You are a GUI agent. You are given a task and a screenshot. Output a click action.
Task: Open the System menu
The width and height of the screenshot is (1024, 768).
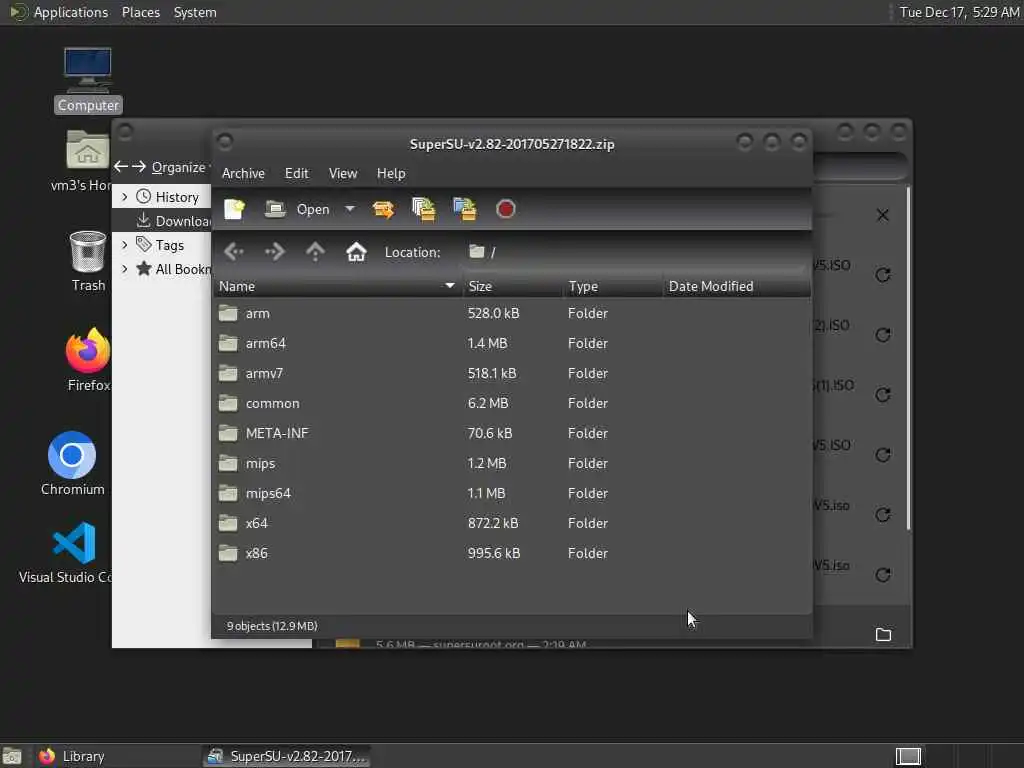(195, 12)
